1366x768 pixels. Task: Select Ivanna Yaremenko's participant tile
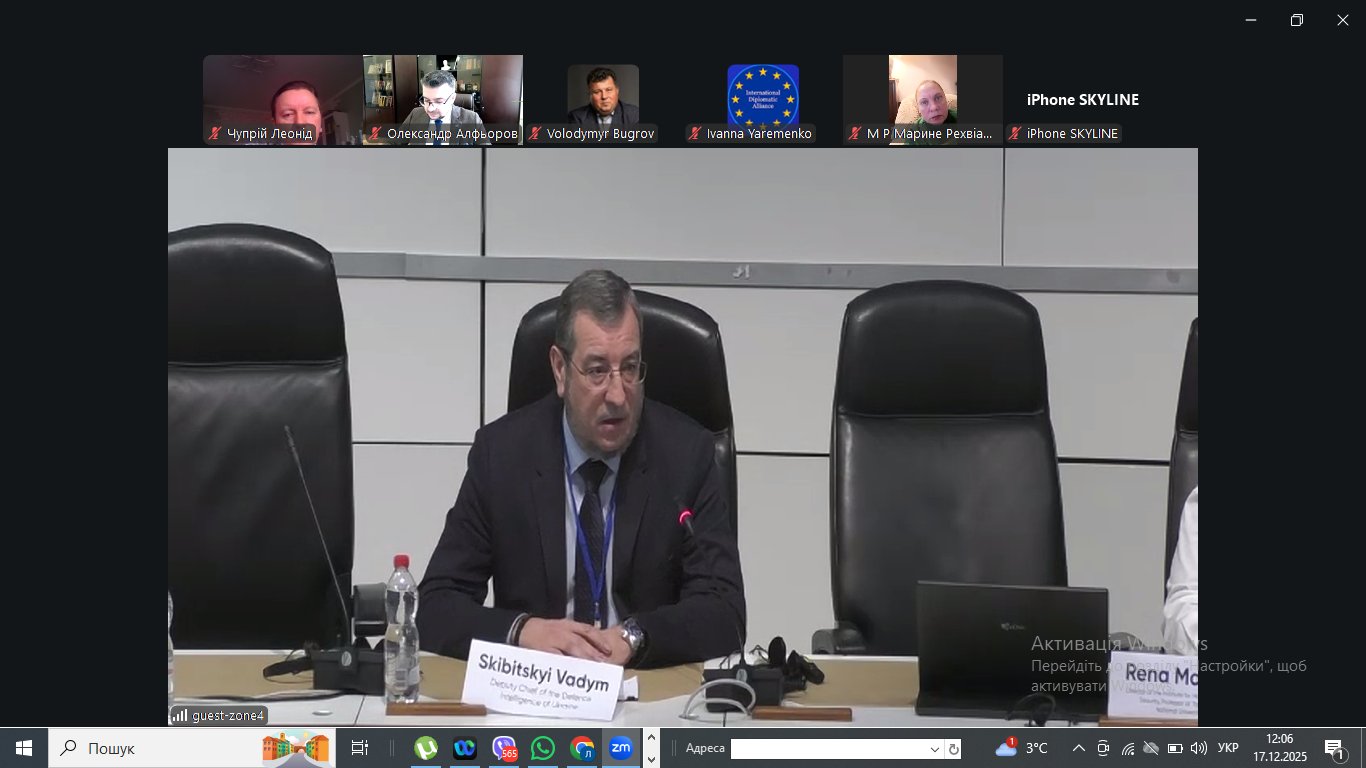coord(762,100)
